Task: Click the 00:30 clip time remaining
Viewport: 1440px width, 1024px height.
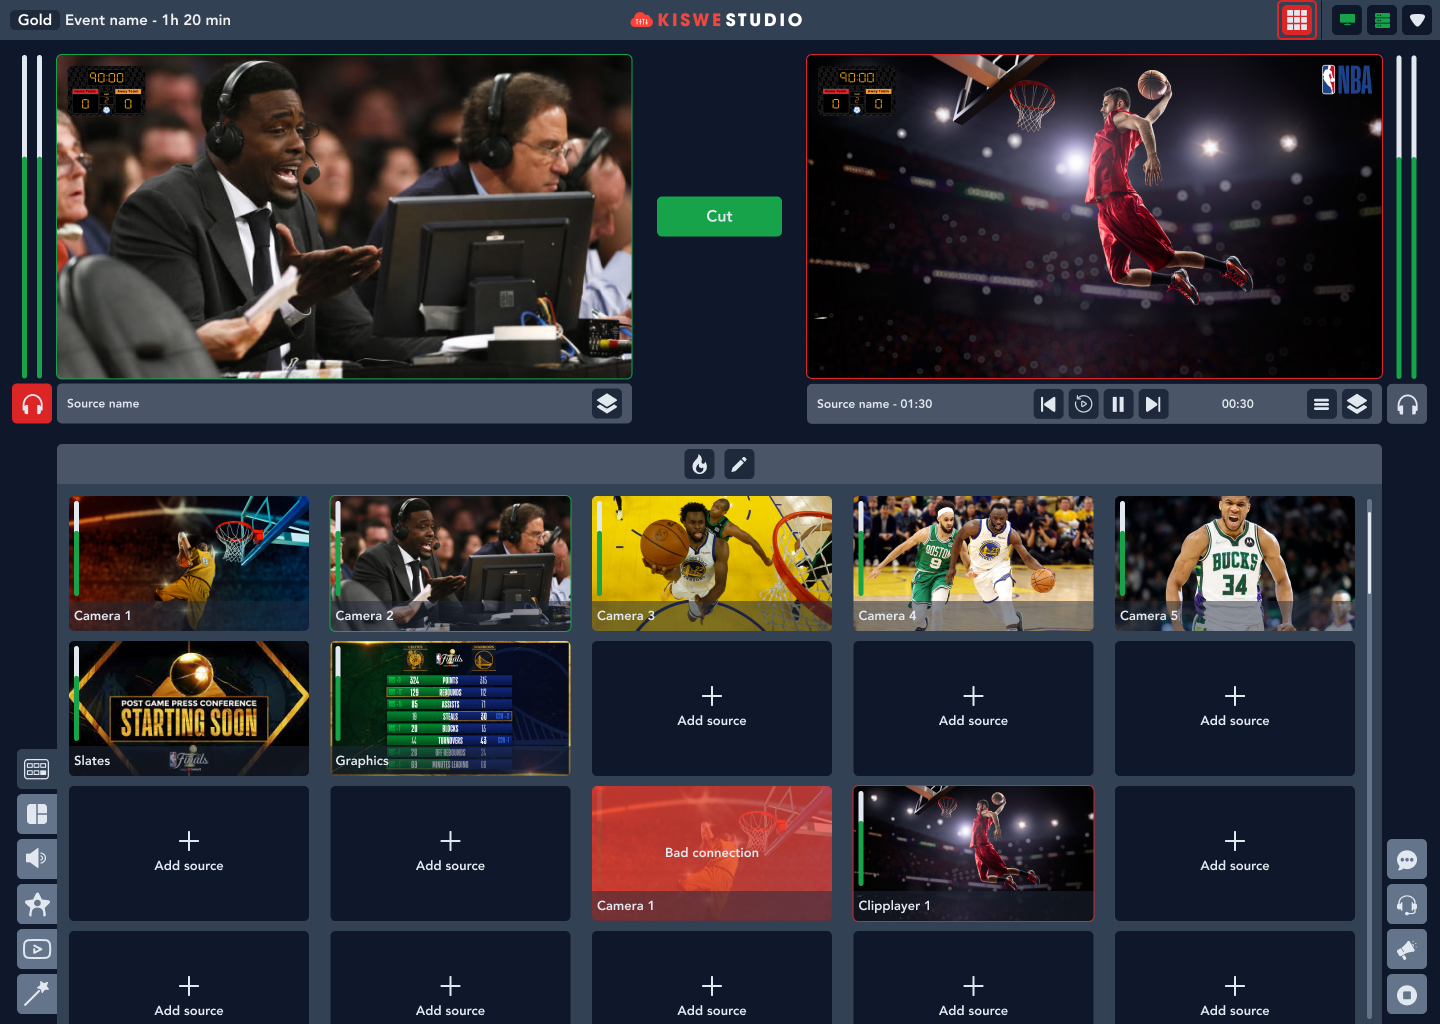Action: point(1237,404)
